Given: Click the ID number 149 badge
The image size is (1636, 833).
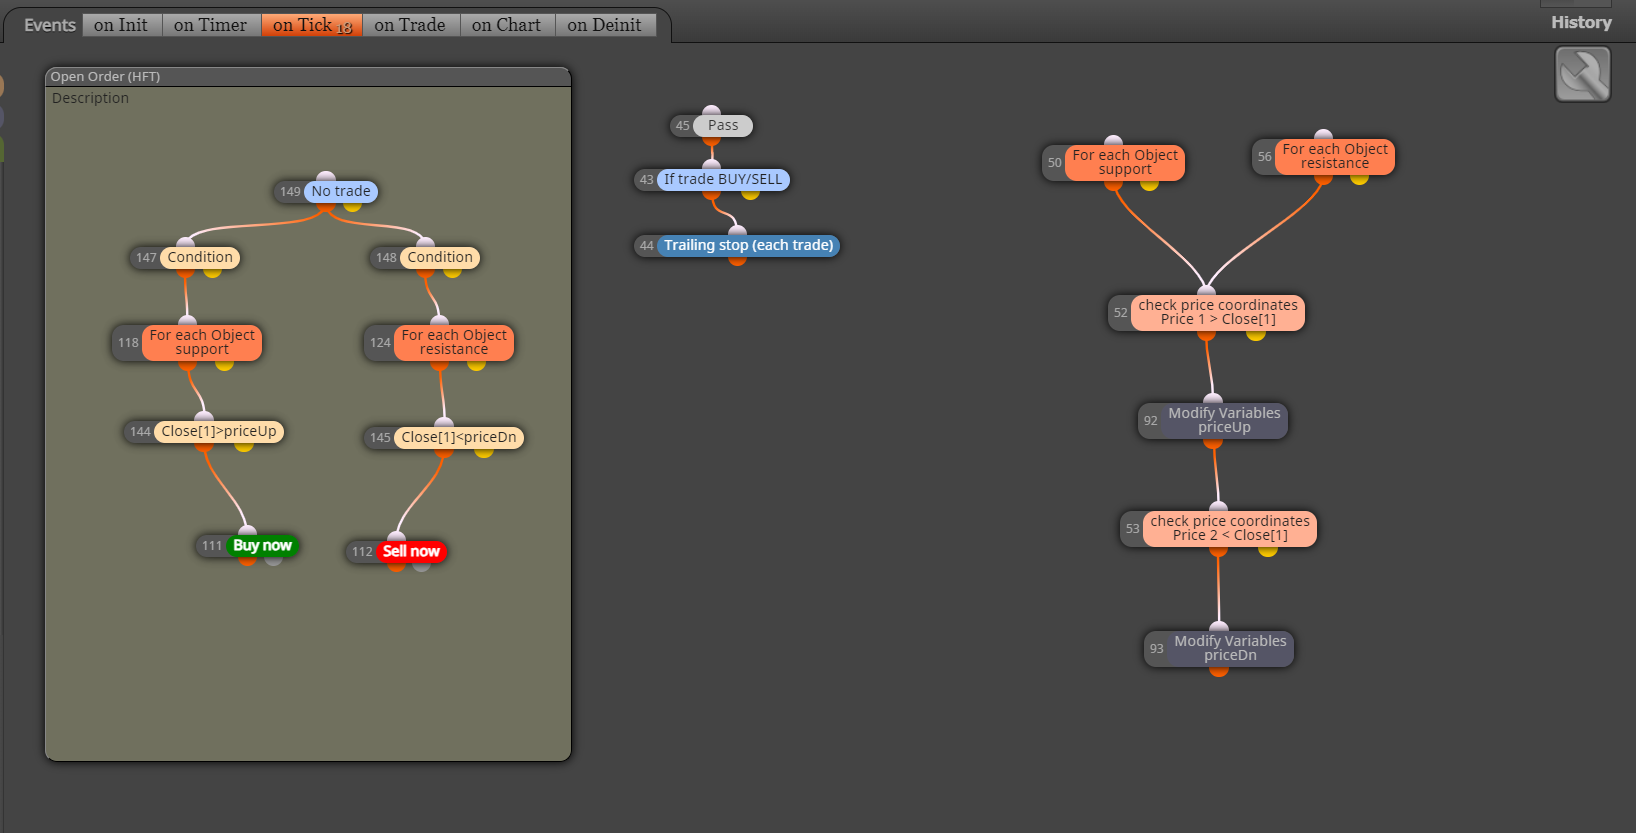Looking at the screenshot, I should click(x=290, y=191).
